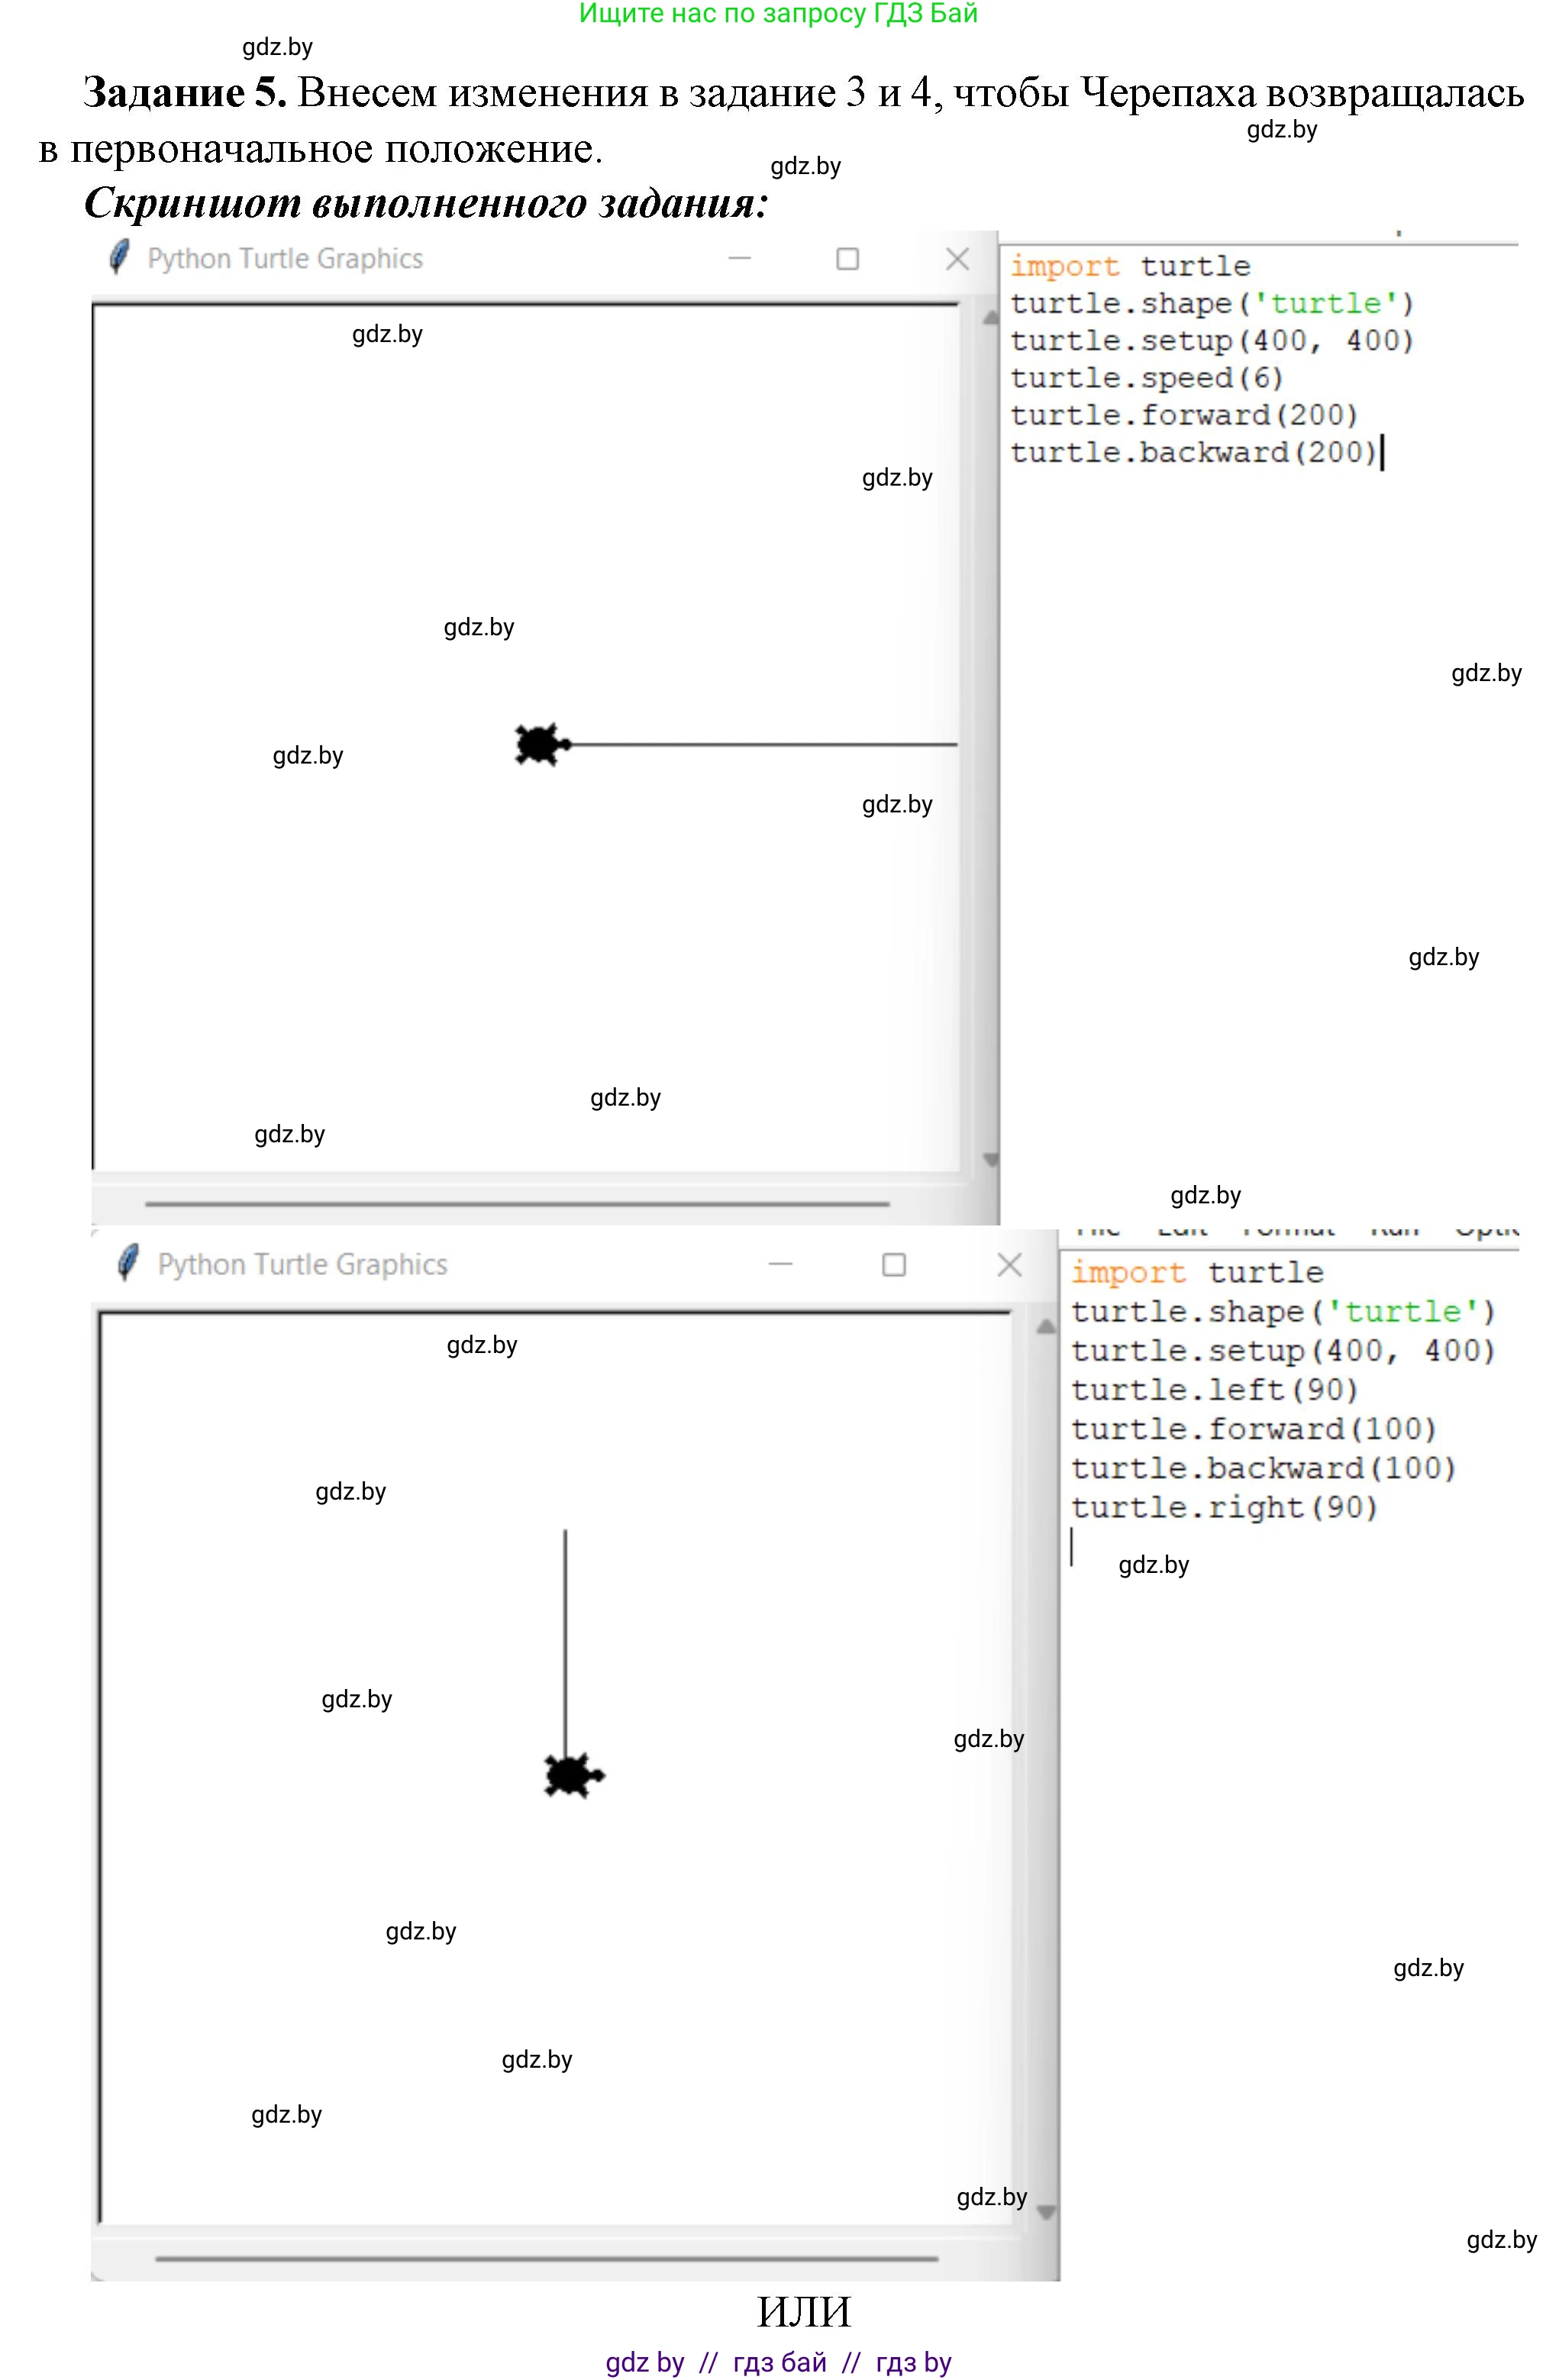This screenshot has width=1559, height=2380.
Task: Close the upper Python Turtle Graphics window
Action: pos(957,259)
